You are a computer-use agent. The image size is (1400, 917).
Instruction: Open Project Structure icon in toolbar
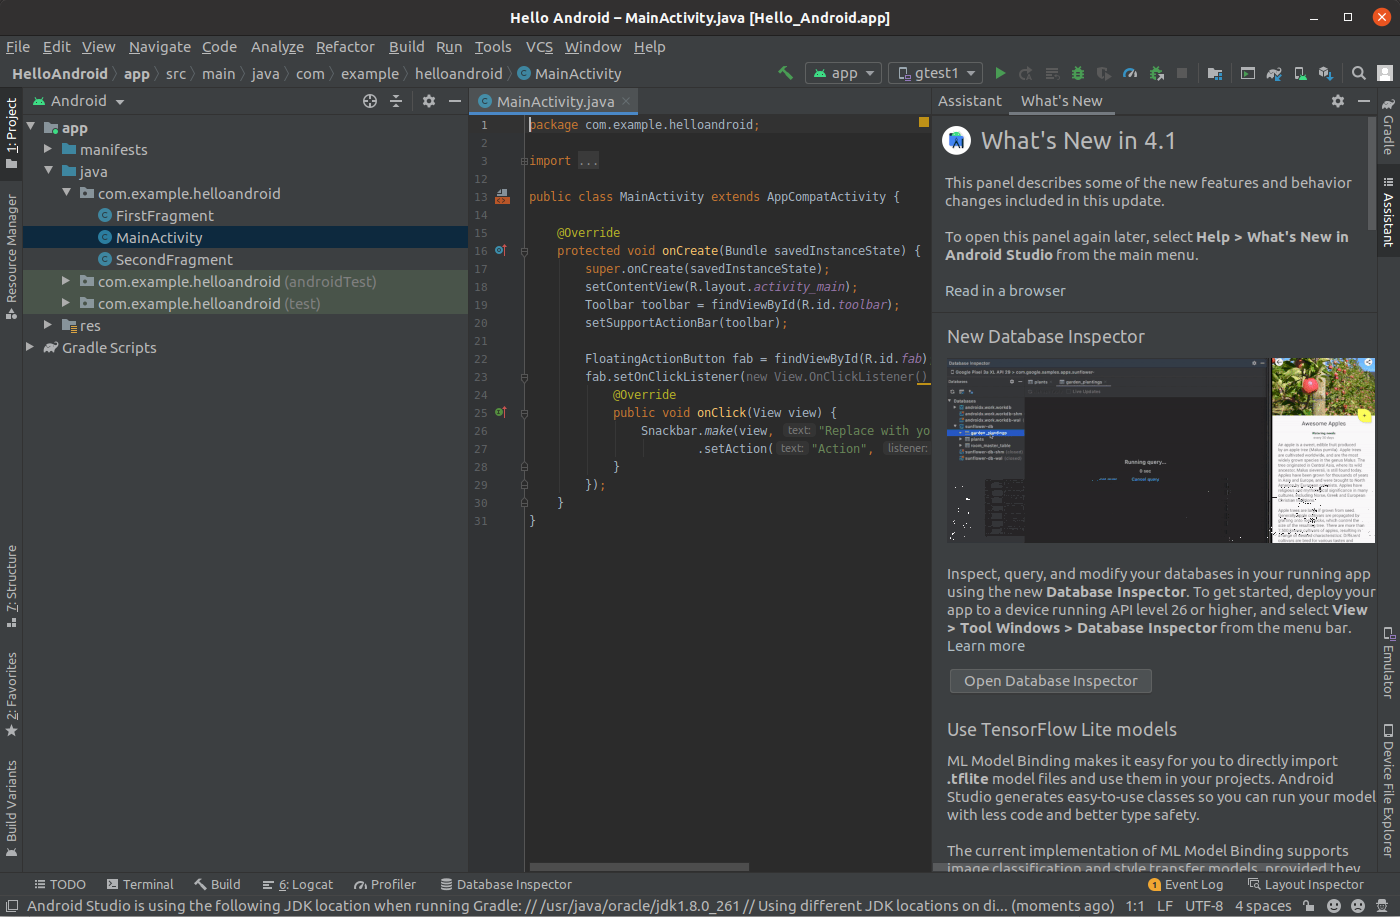click(x=1215, y=73)
